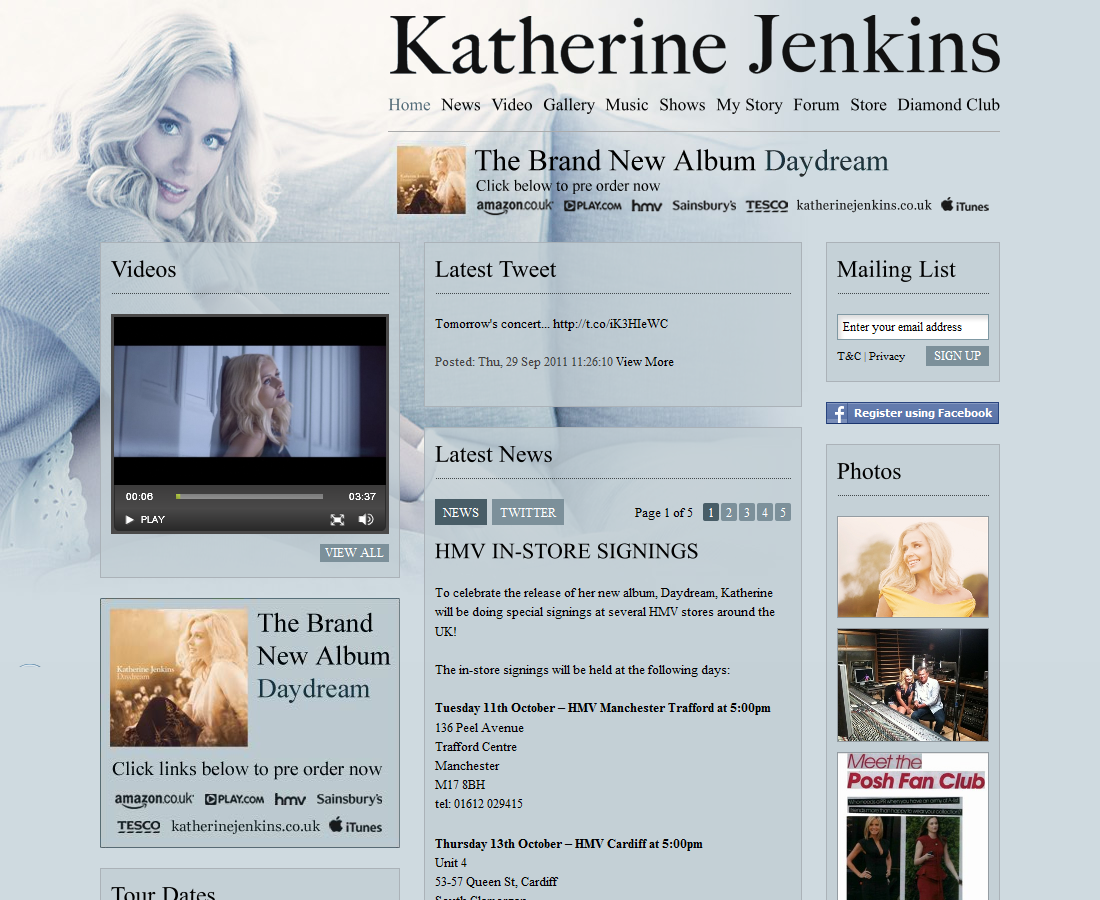Select the NEWS tab in Latest News
The image size is (1100, 900).
pos(461,512)
